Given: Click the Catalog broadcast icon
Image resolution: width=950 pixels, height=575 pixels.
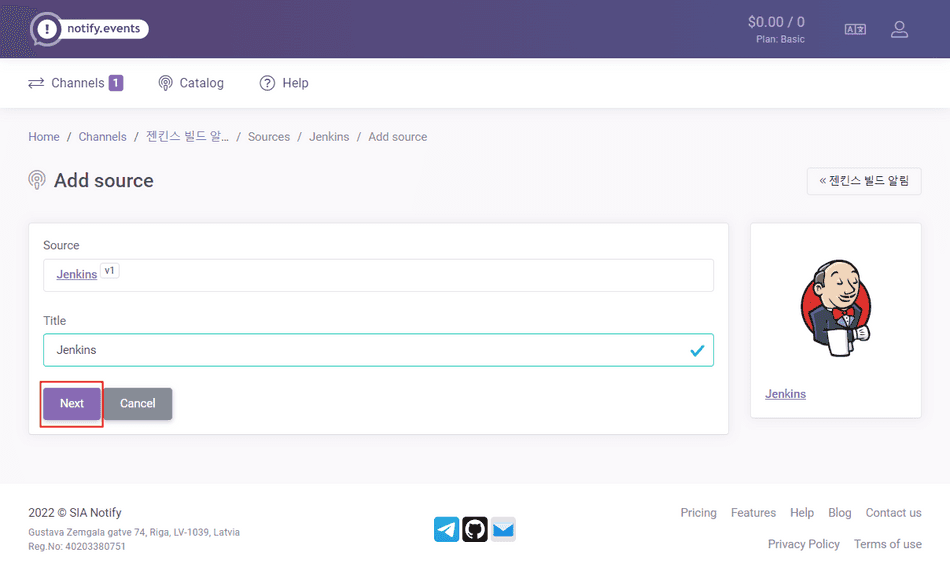Looking at the screenshot, I should 165,83.
